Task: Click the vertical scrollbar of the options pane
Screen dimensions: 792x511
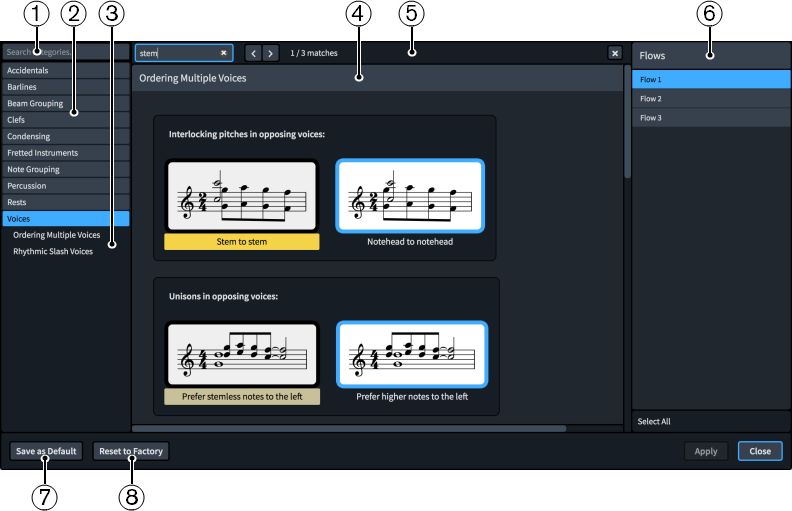Action: pos(627,121)
